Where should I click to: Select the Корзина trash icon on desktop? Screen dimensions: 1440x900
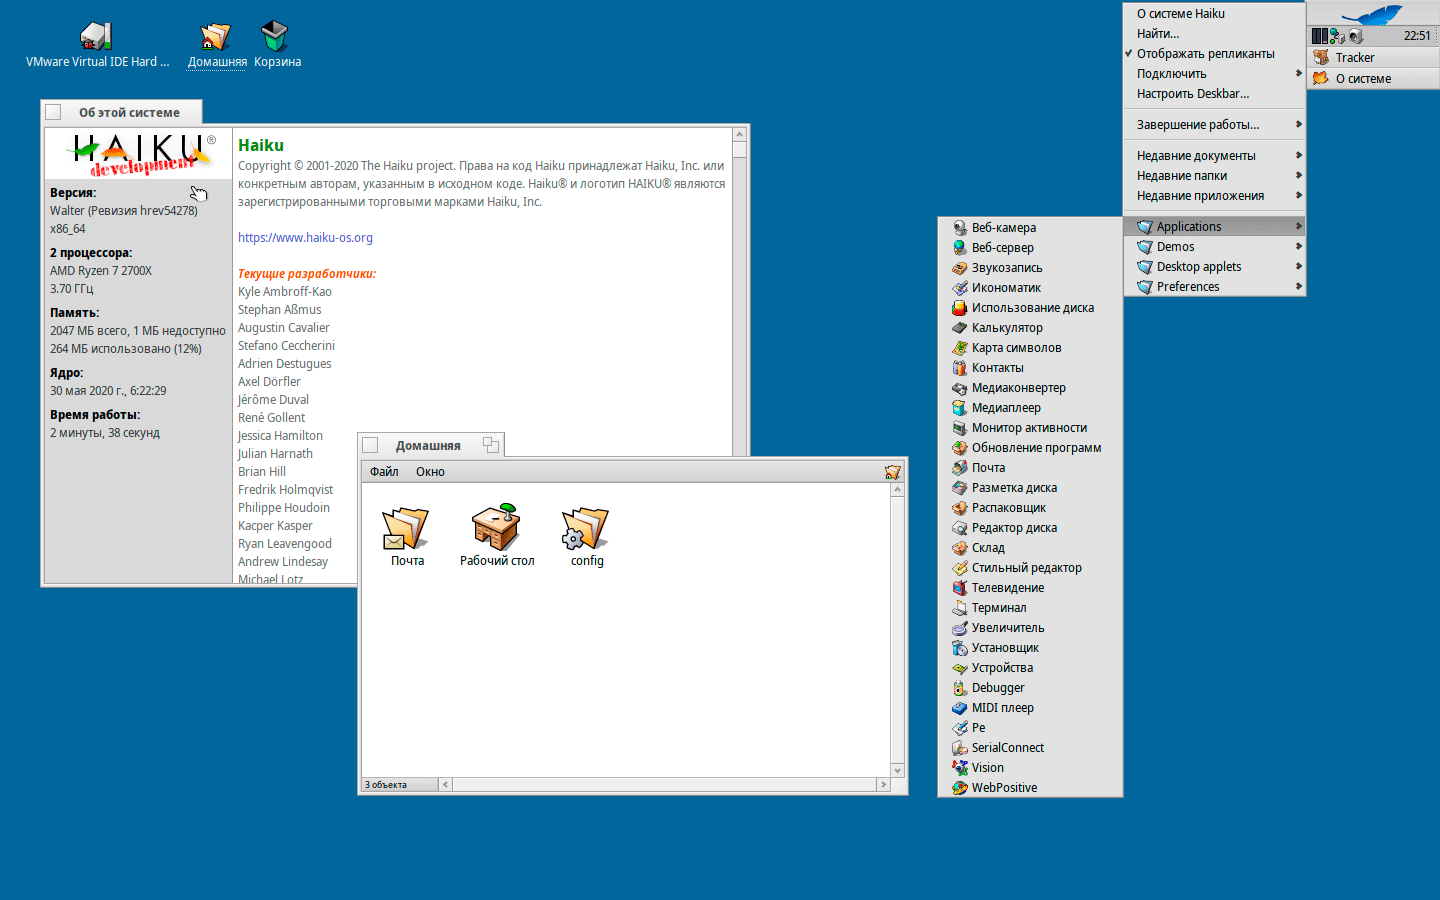(277, 45)
